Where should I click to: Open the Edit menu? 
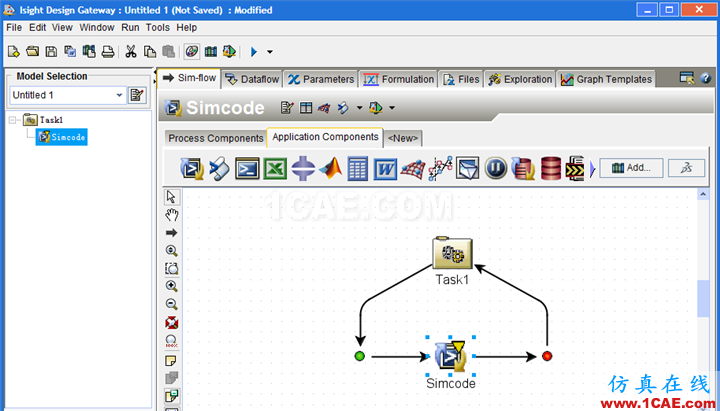pyautogui.click(x=37, y=28)
